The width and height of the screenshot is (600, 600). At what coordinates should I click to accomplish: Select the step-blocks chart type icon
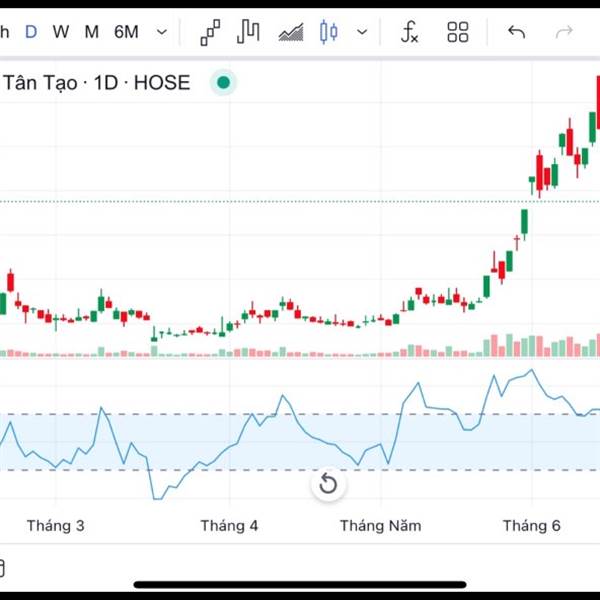tap(210, 32)
